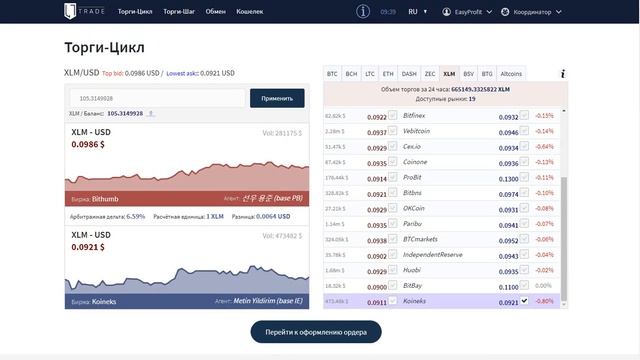The image size is (640, 360).
Task: Open the ZEC tab
Action: click(x=430, y=74)
